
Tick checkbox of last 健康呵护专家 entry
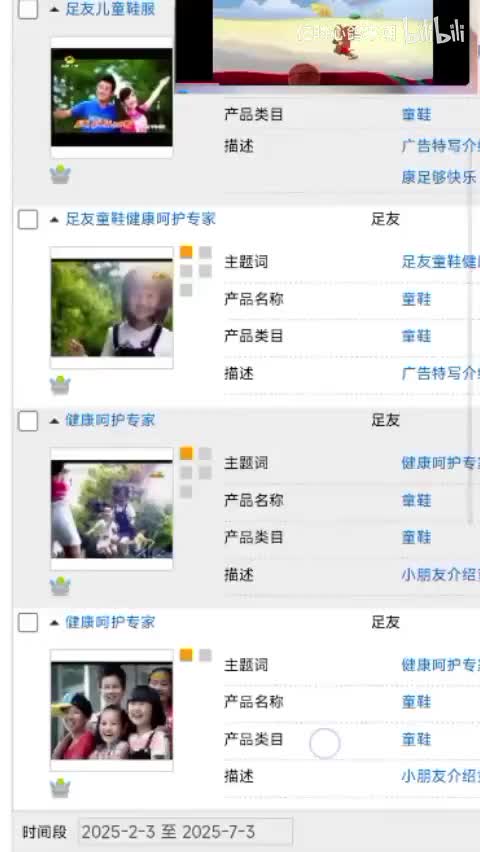28,622
